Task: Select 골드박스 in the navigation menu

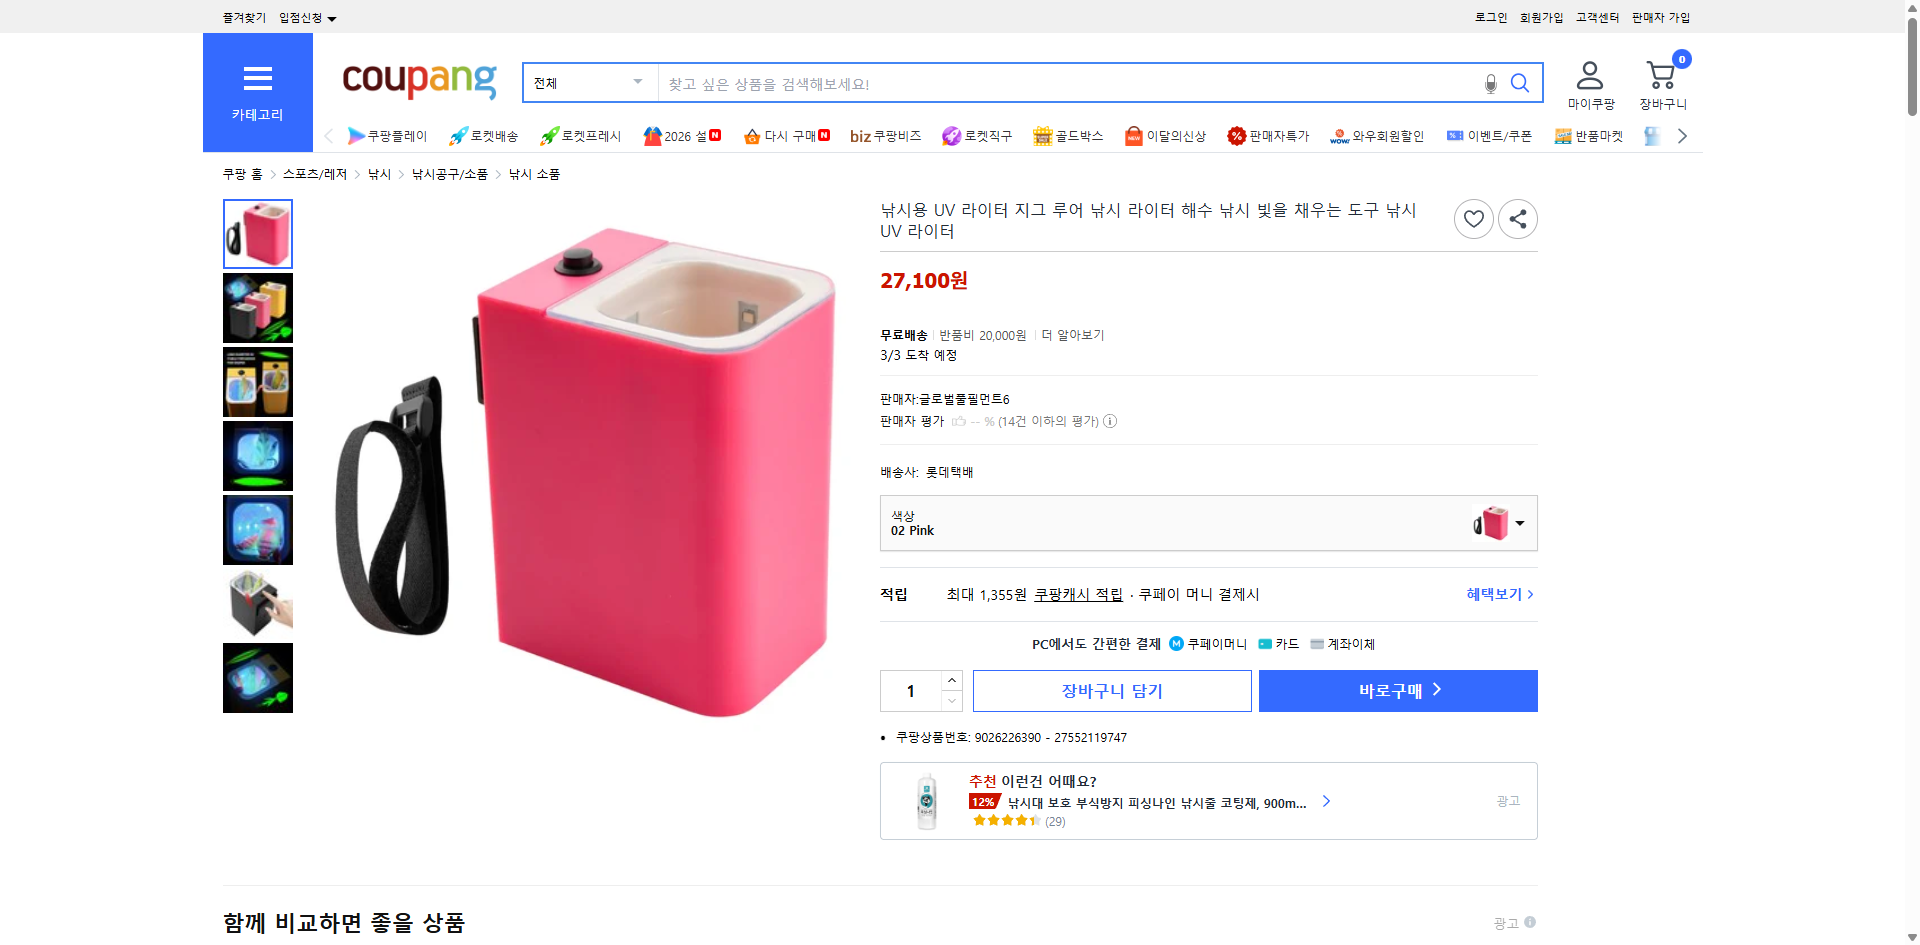Action: click(x=1068, y=135)
